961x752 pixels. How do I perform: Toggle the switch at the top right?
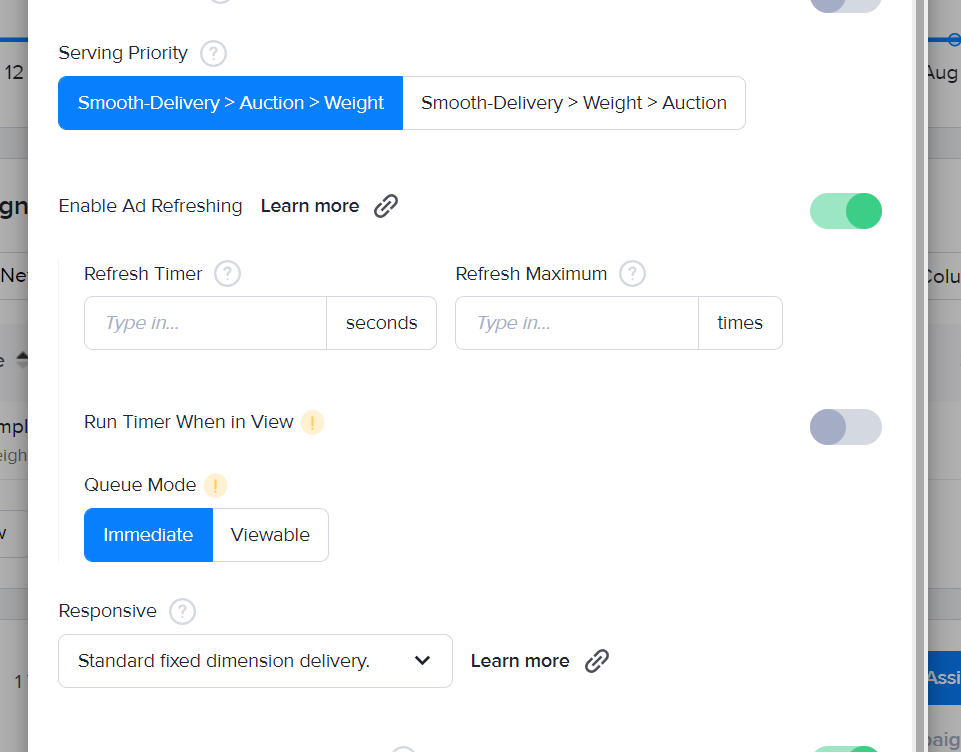845,6
